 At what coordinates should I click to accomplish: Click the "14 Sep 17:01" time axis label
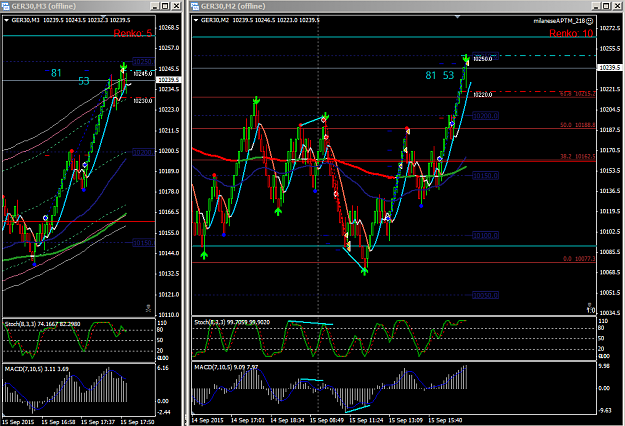click(x=248, y=420)
